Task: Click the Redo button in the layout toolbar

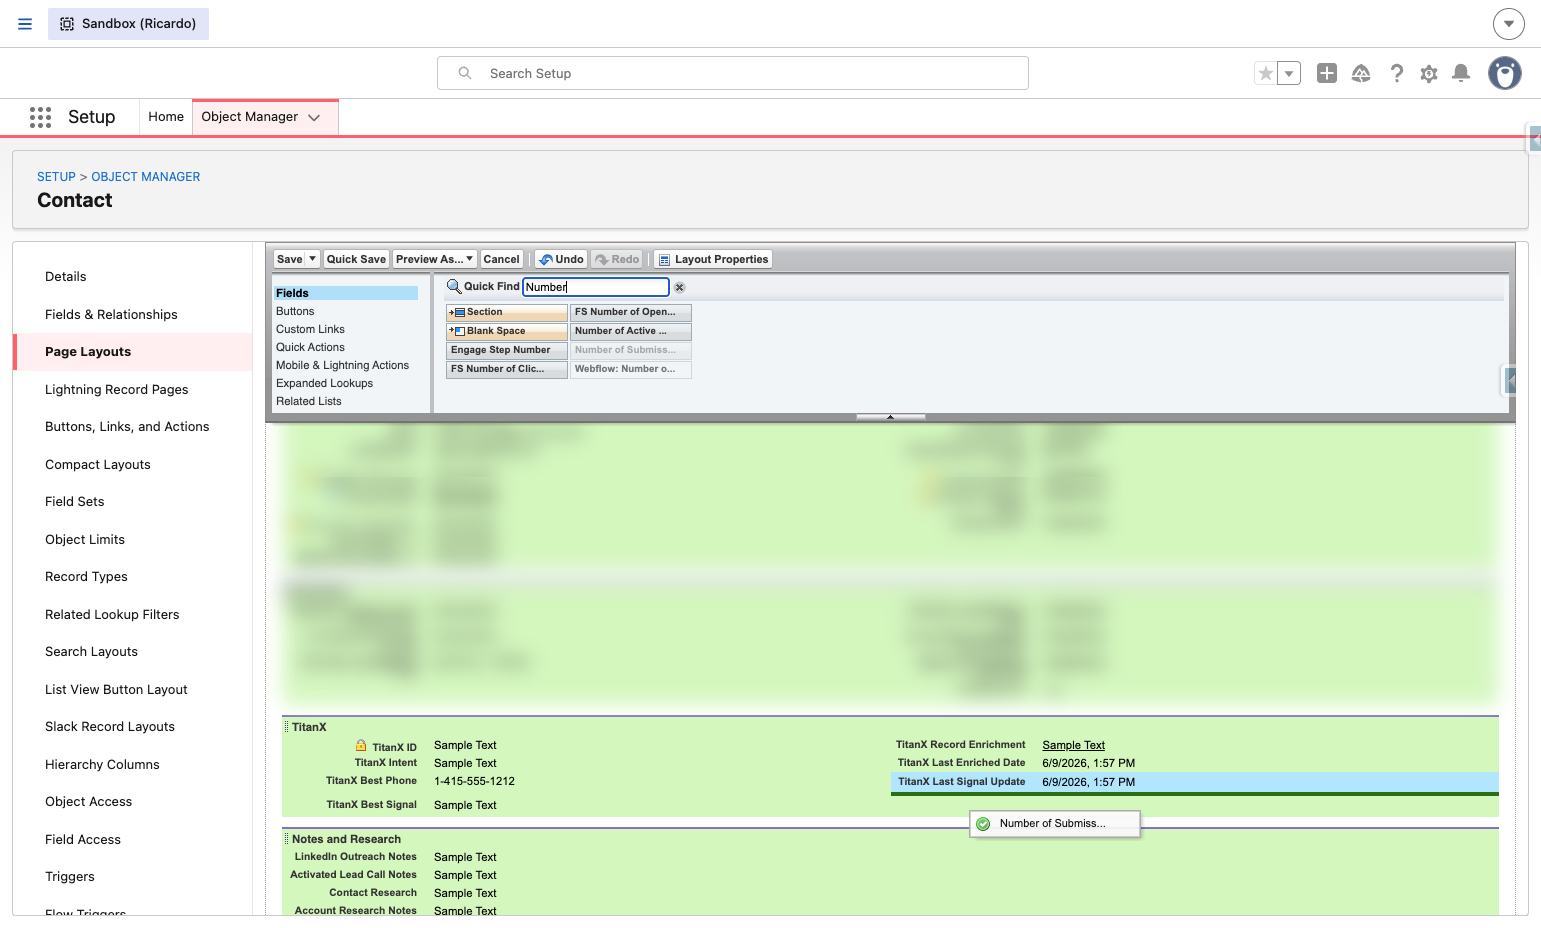Action: point(617,259)
